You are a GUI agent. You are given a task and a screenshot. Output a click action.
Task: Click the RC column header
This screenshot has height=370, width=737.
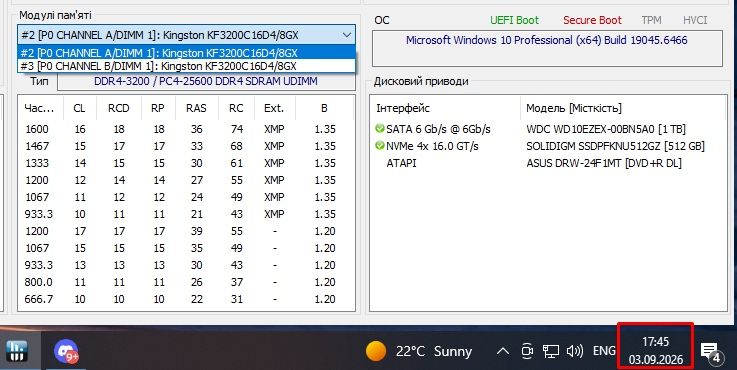236,108
